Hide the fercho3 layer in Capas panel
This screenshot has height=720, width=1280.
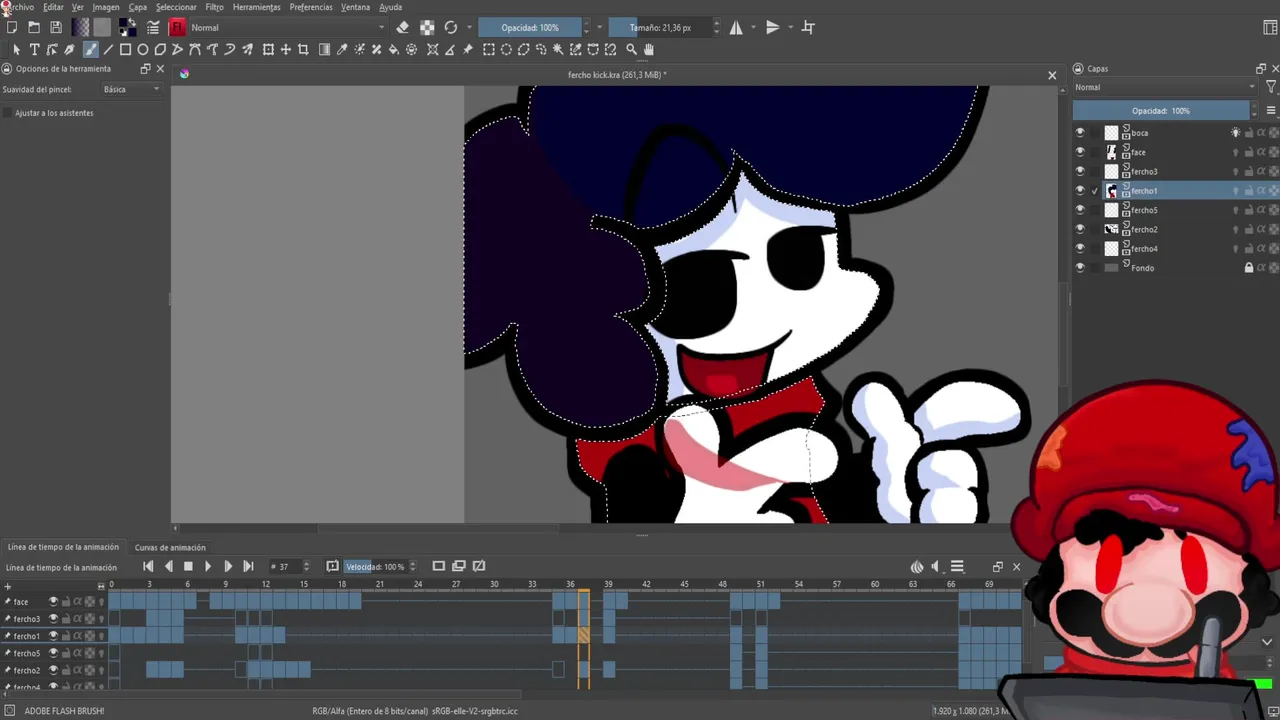[x=1079, y=171]
